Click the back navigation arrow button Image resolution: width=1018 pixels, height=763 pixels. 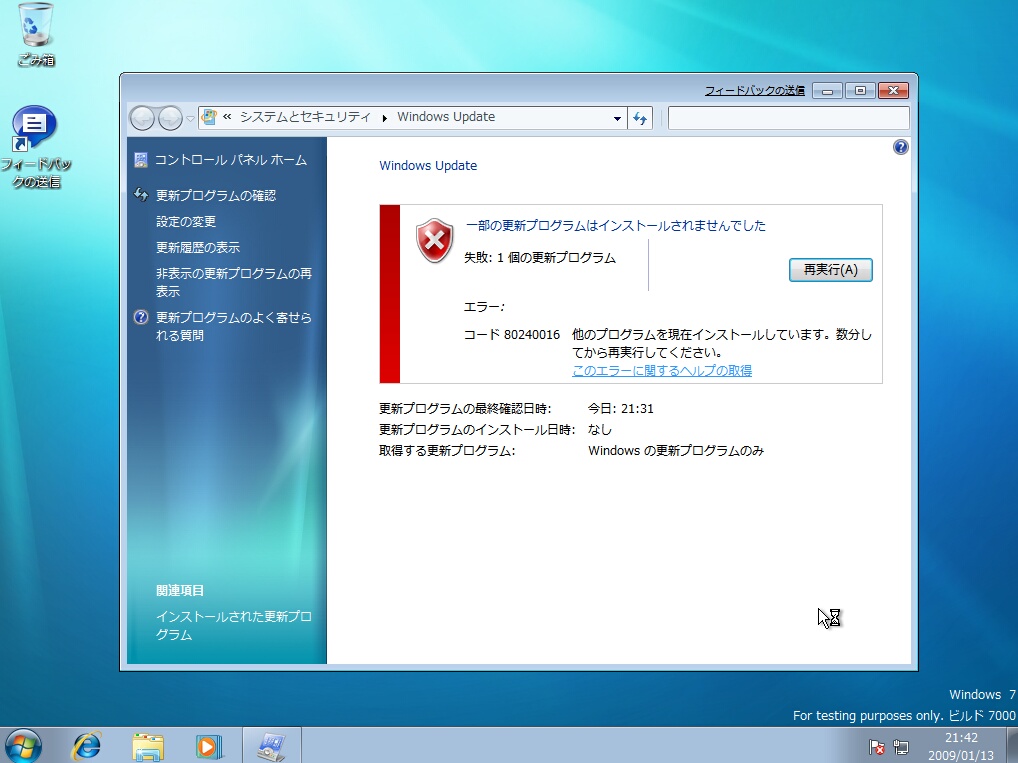[143, 118]
